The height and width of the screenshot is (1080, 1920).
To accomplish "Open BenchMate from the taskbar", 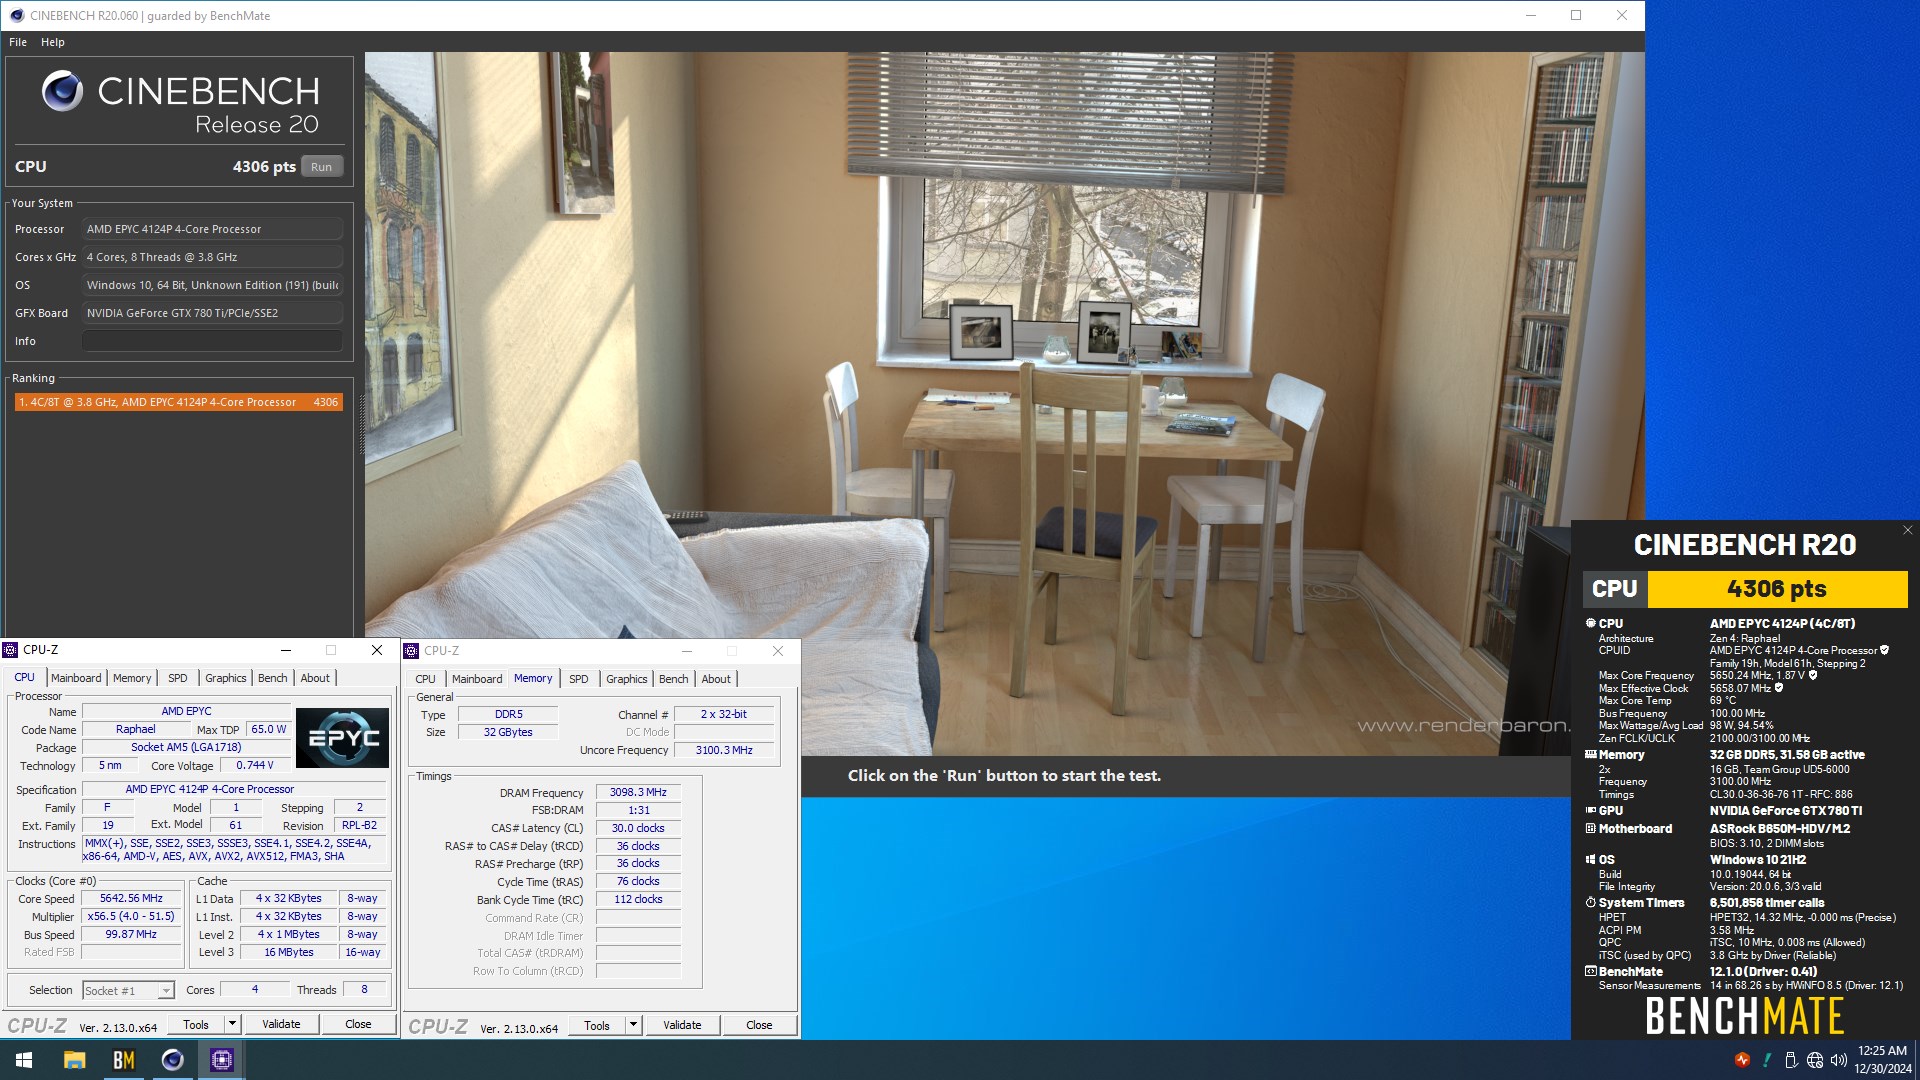I will pos(123,1060).
